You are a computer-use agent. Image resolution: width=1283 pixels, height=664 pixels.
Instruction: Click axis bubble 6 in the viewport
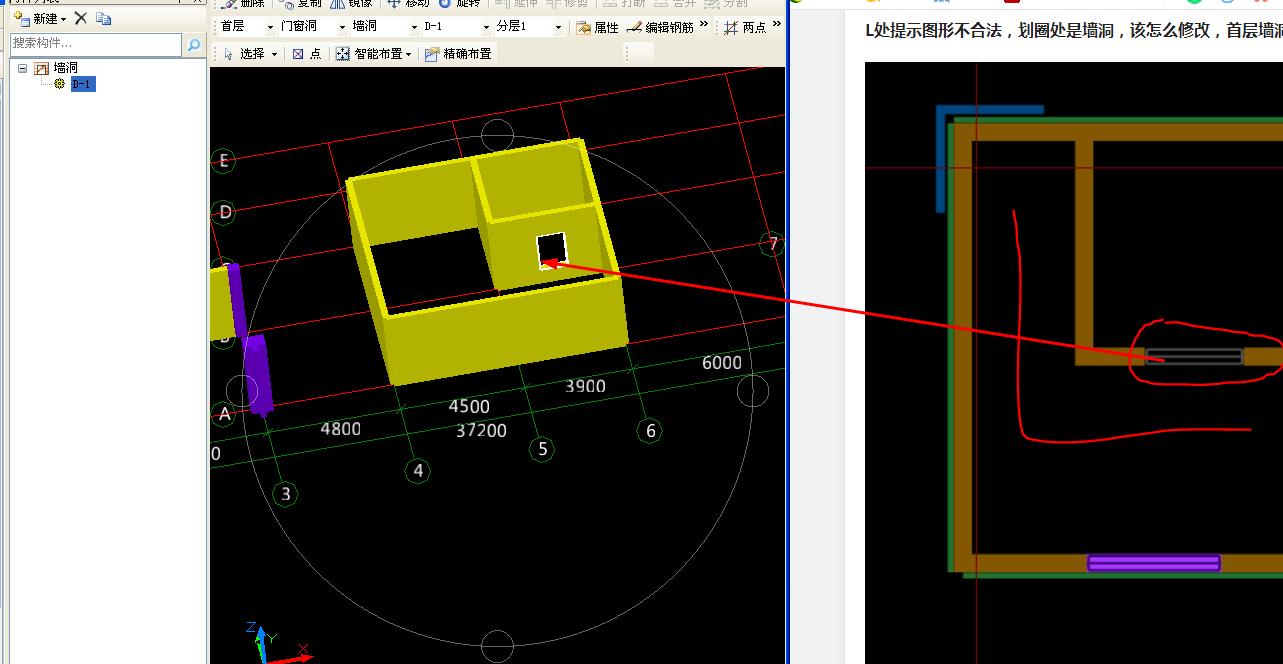(651, 431)
